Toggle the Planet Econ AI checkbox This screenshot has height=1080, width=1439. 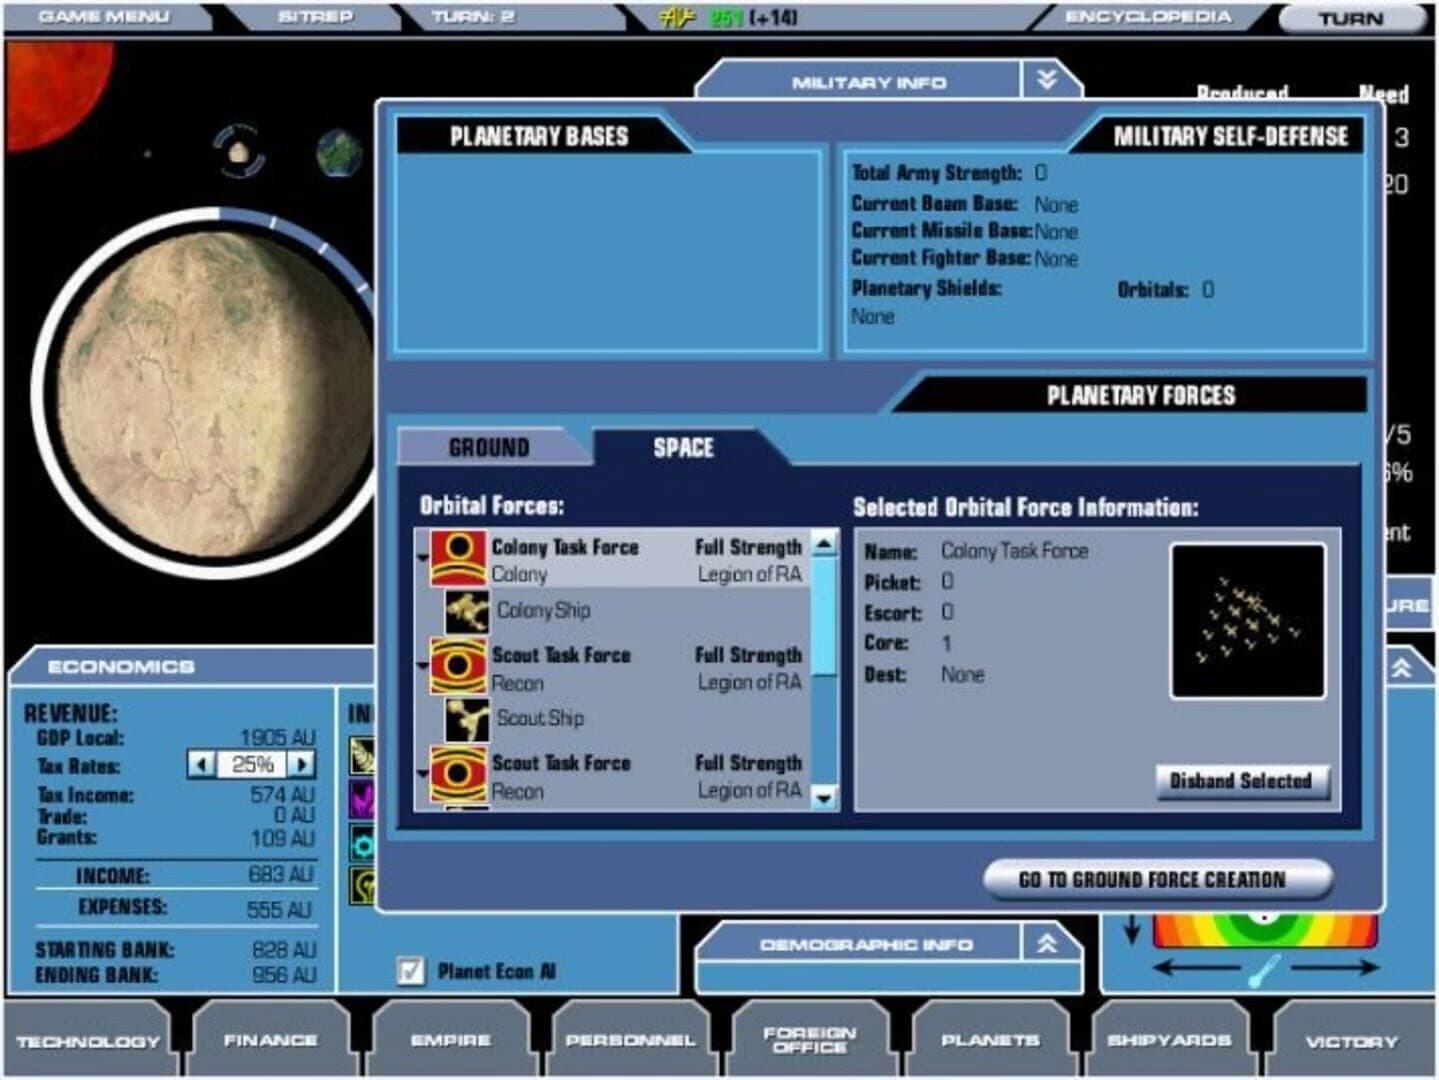(410, 969)
